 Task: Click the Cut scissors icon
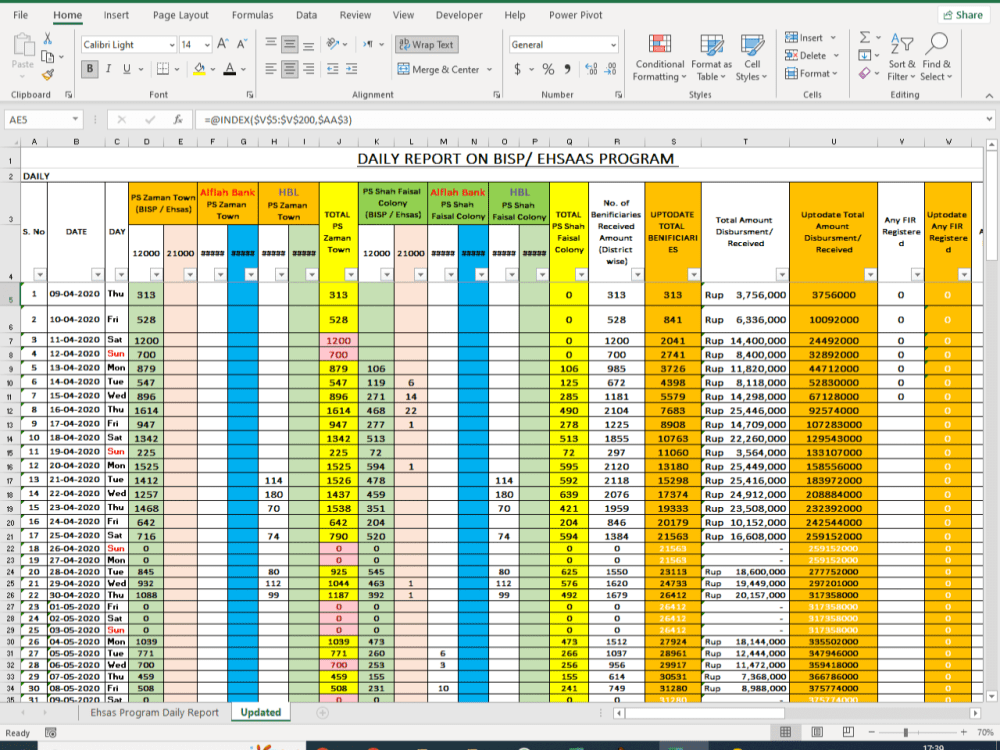(47, 39)
